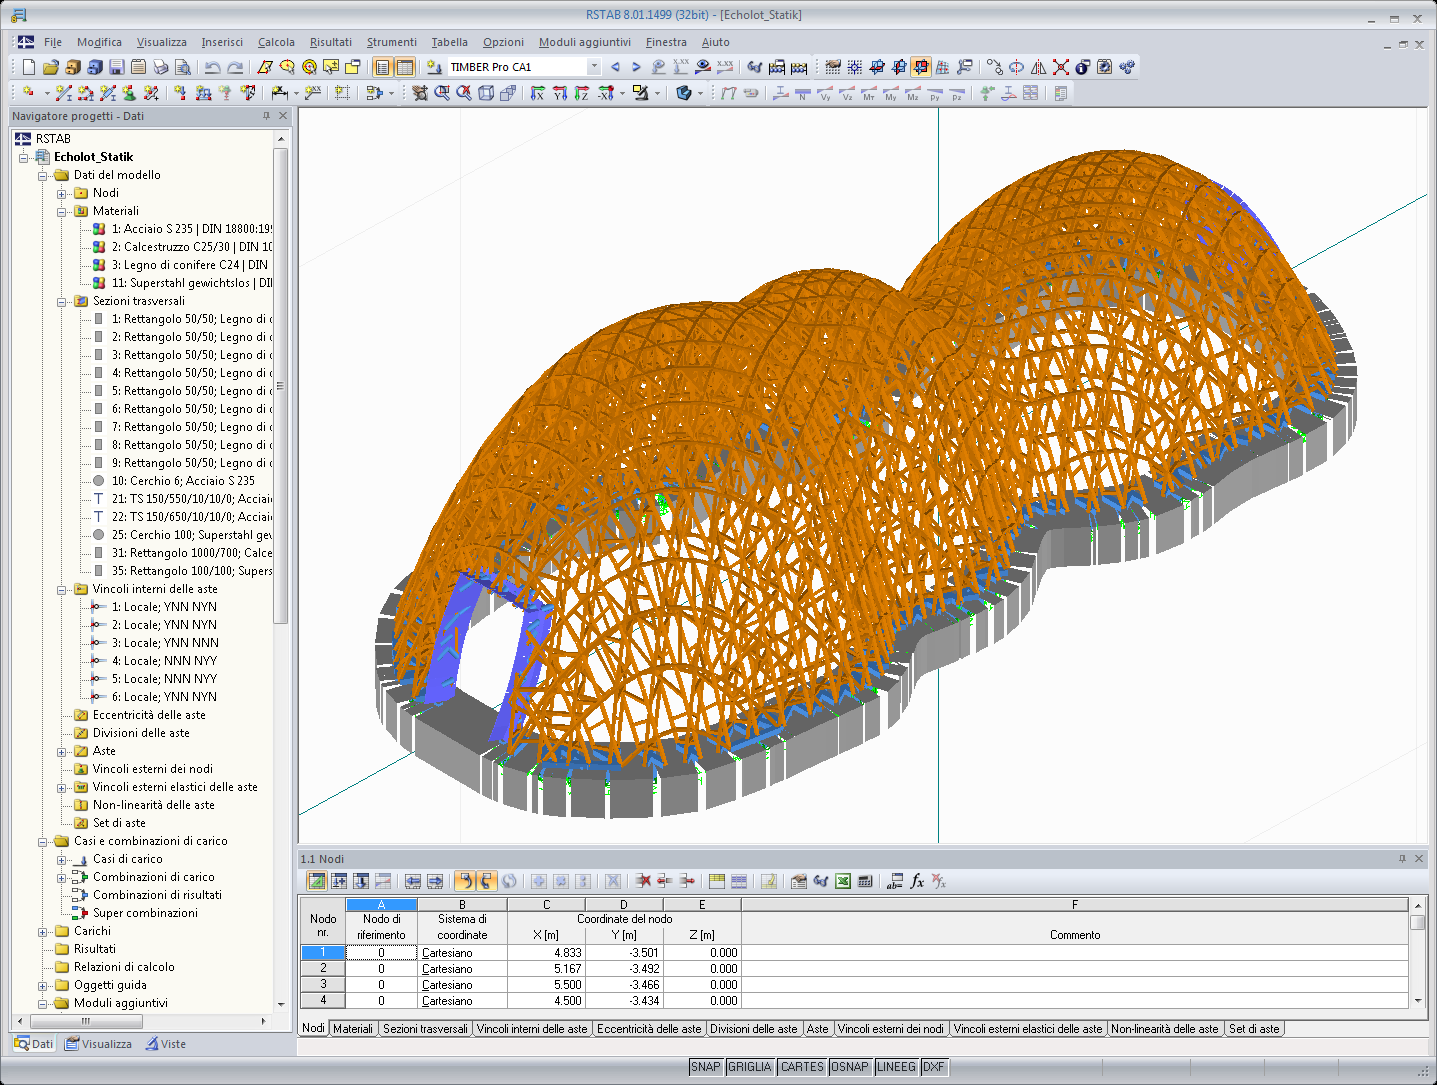The image size is (1437, 1085).
Task: Export table to Excel
Action: point(843,881)
